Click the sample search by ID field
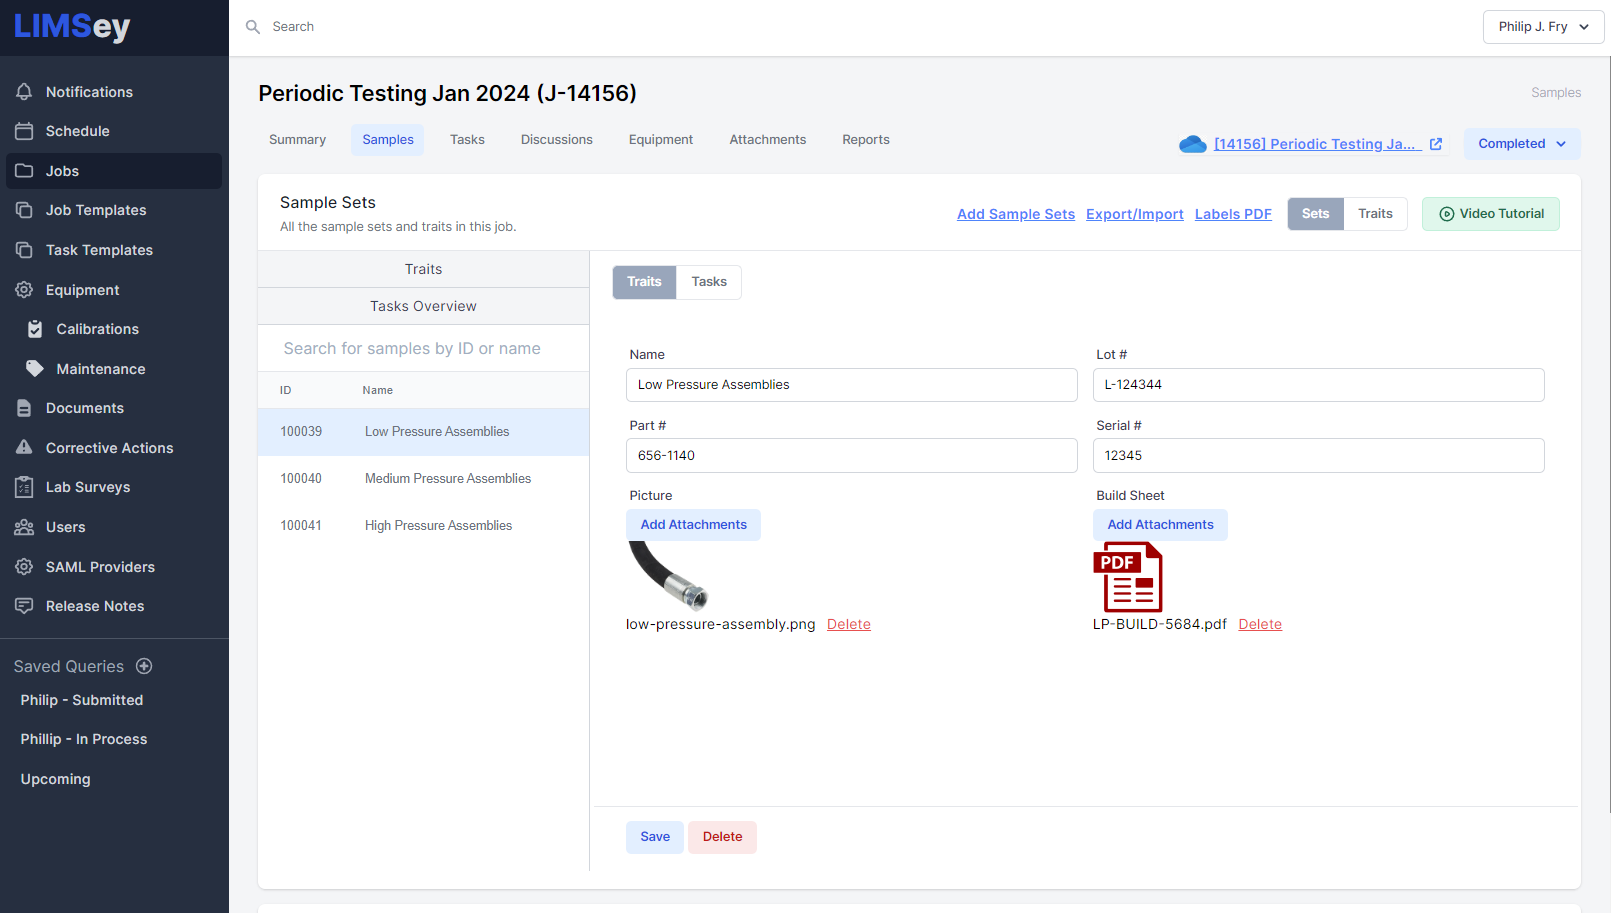The width and height of the screenshot is (1611, 913). 424,348
